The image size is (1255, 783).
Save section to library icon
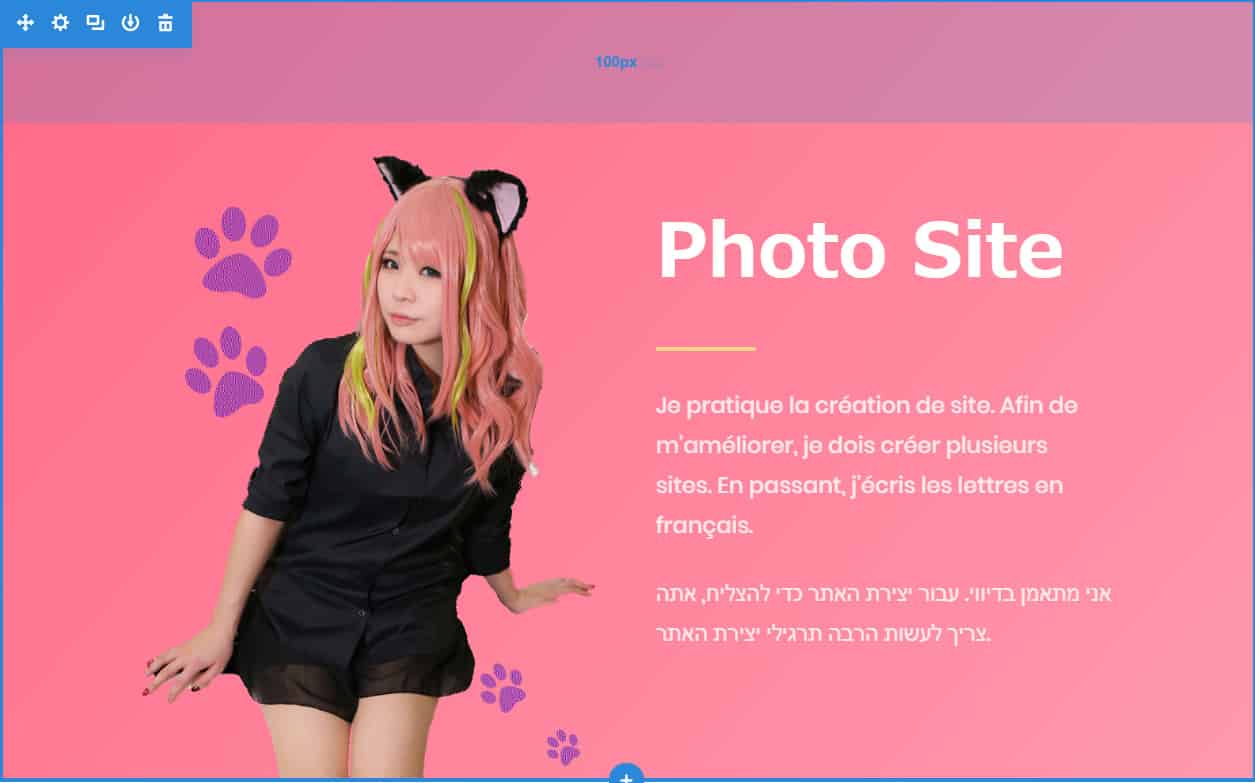(130, 23)
